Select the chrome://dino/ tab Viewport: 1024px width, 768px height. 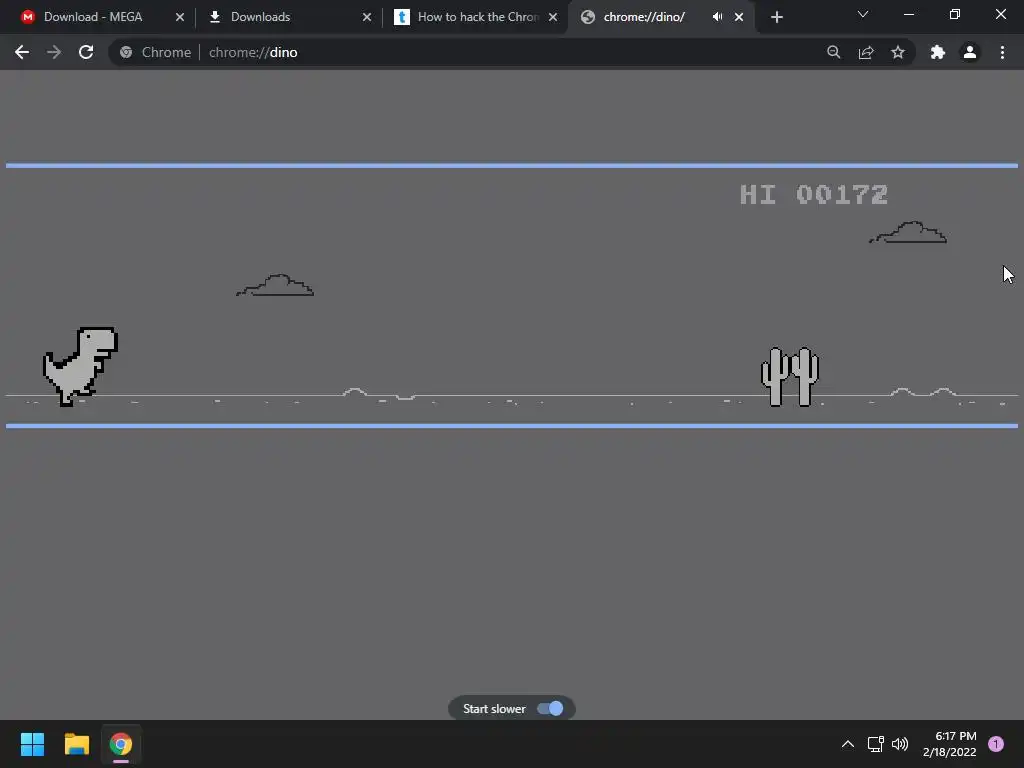pyautogui.click(x=644, y=17)
